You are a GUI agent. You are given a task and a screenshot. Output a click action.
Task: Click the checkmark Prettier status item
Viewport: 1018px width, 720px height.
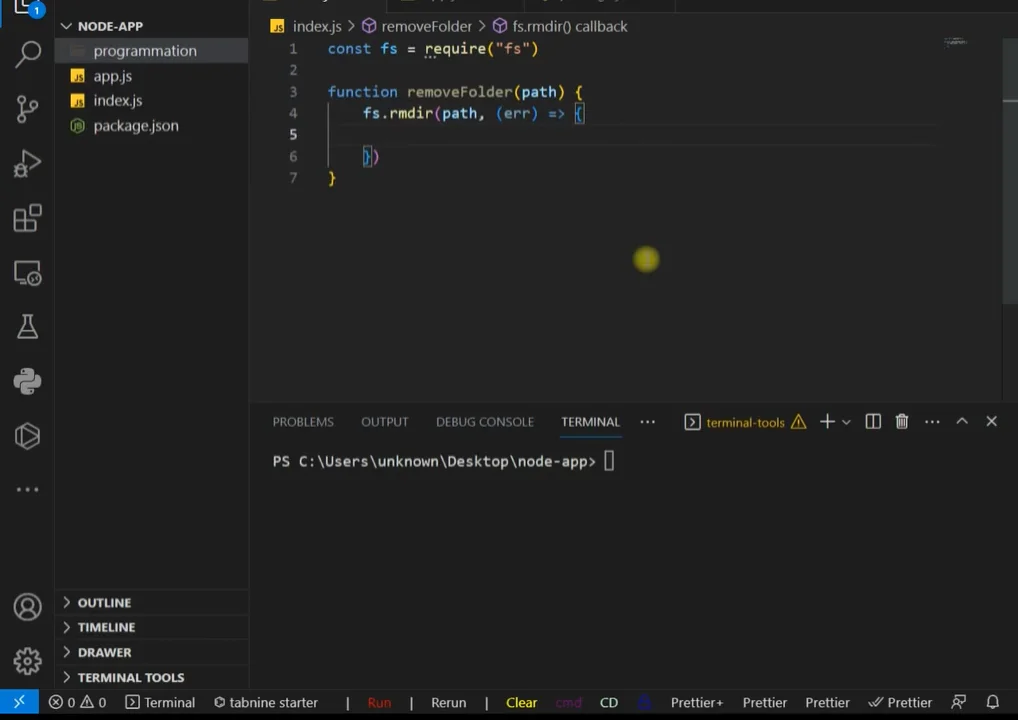(x=900, y=702)
